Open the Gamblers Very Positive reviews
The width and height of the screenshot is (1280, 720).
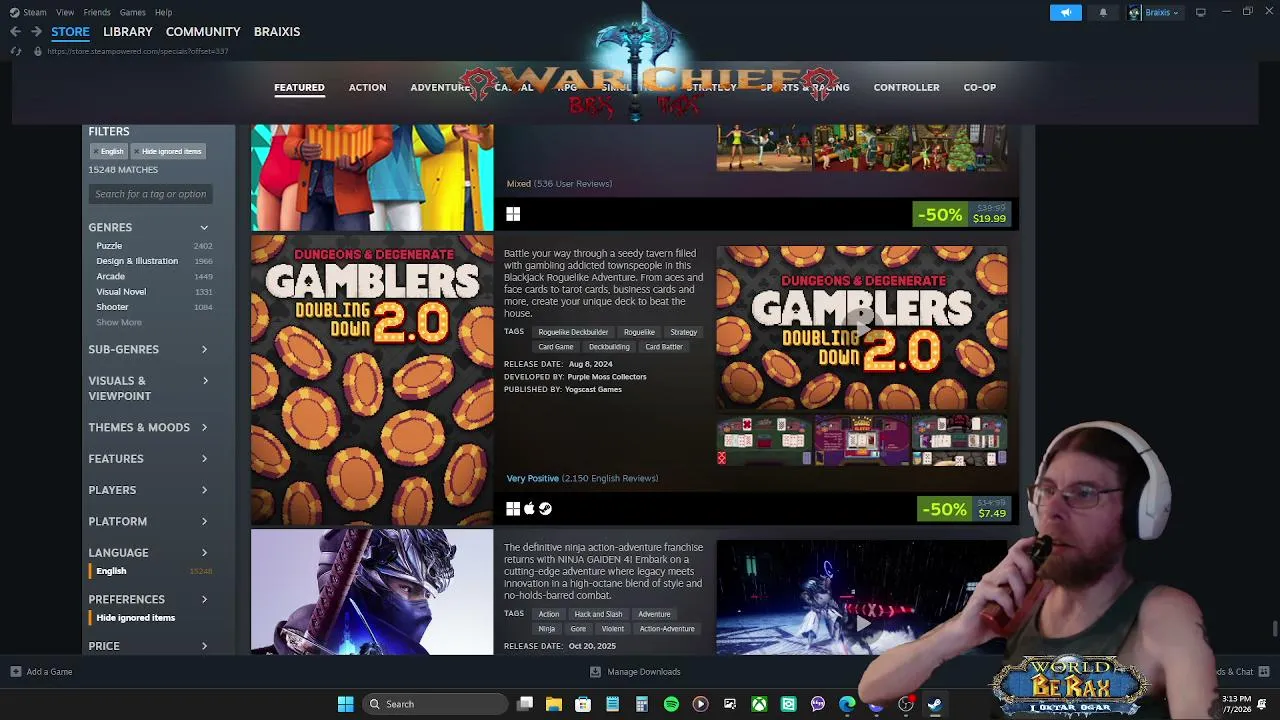(x=582, y=478)
